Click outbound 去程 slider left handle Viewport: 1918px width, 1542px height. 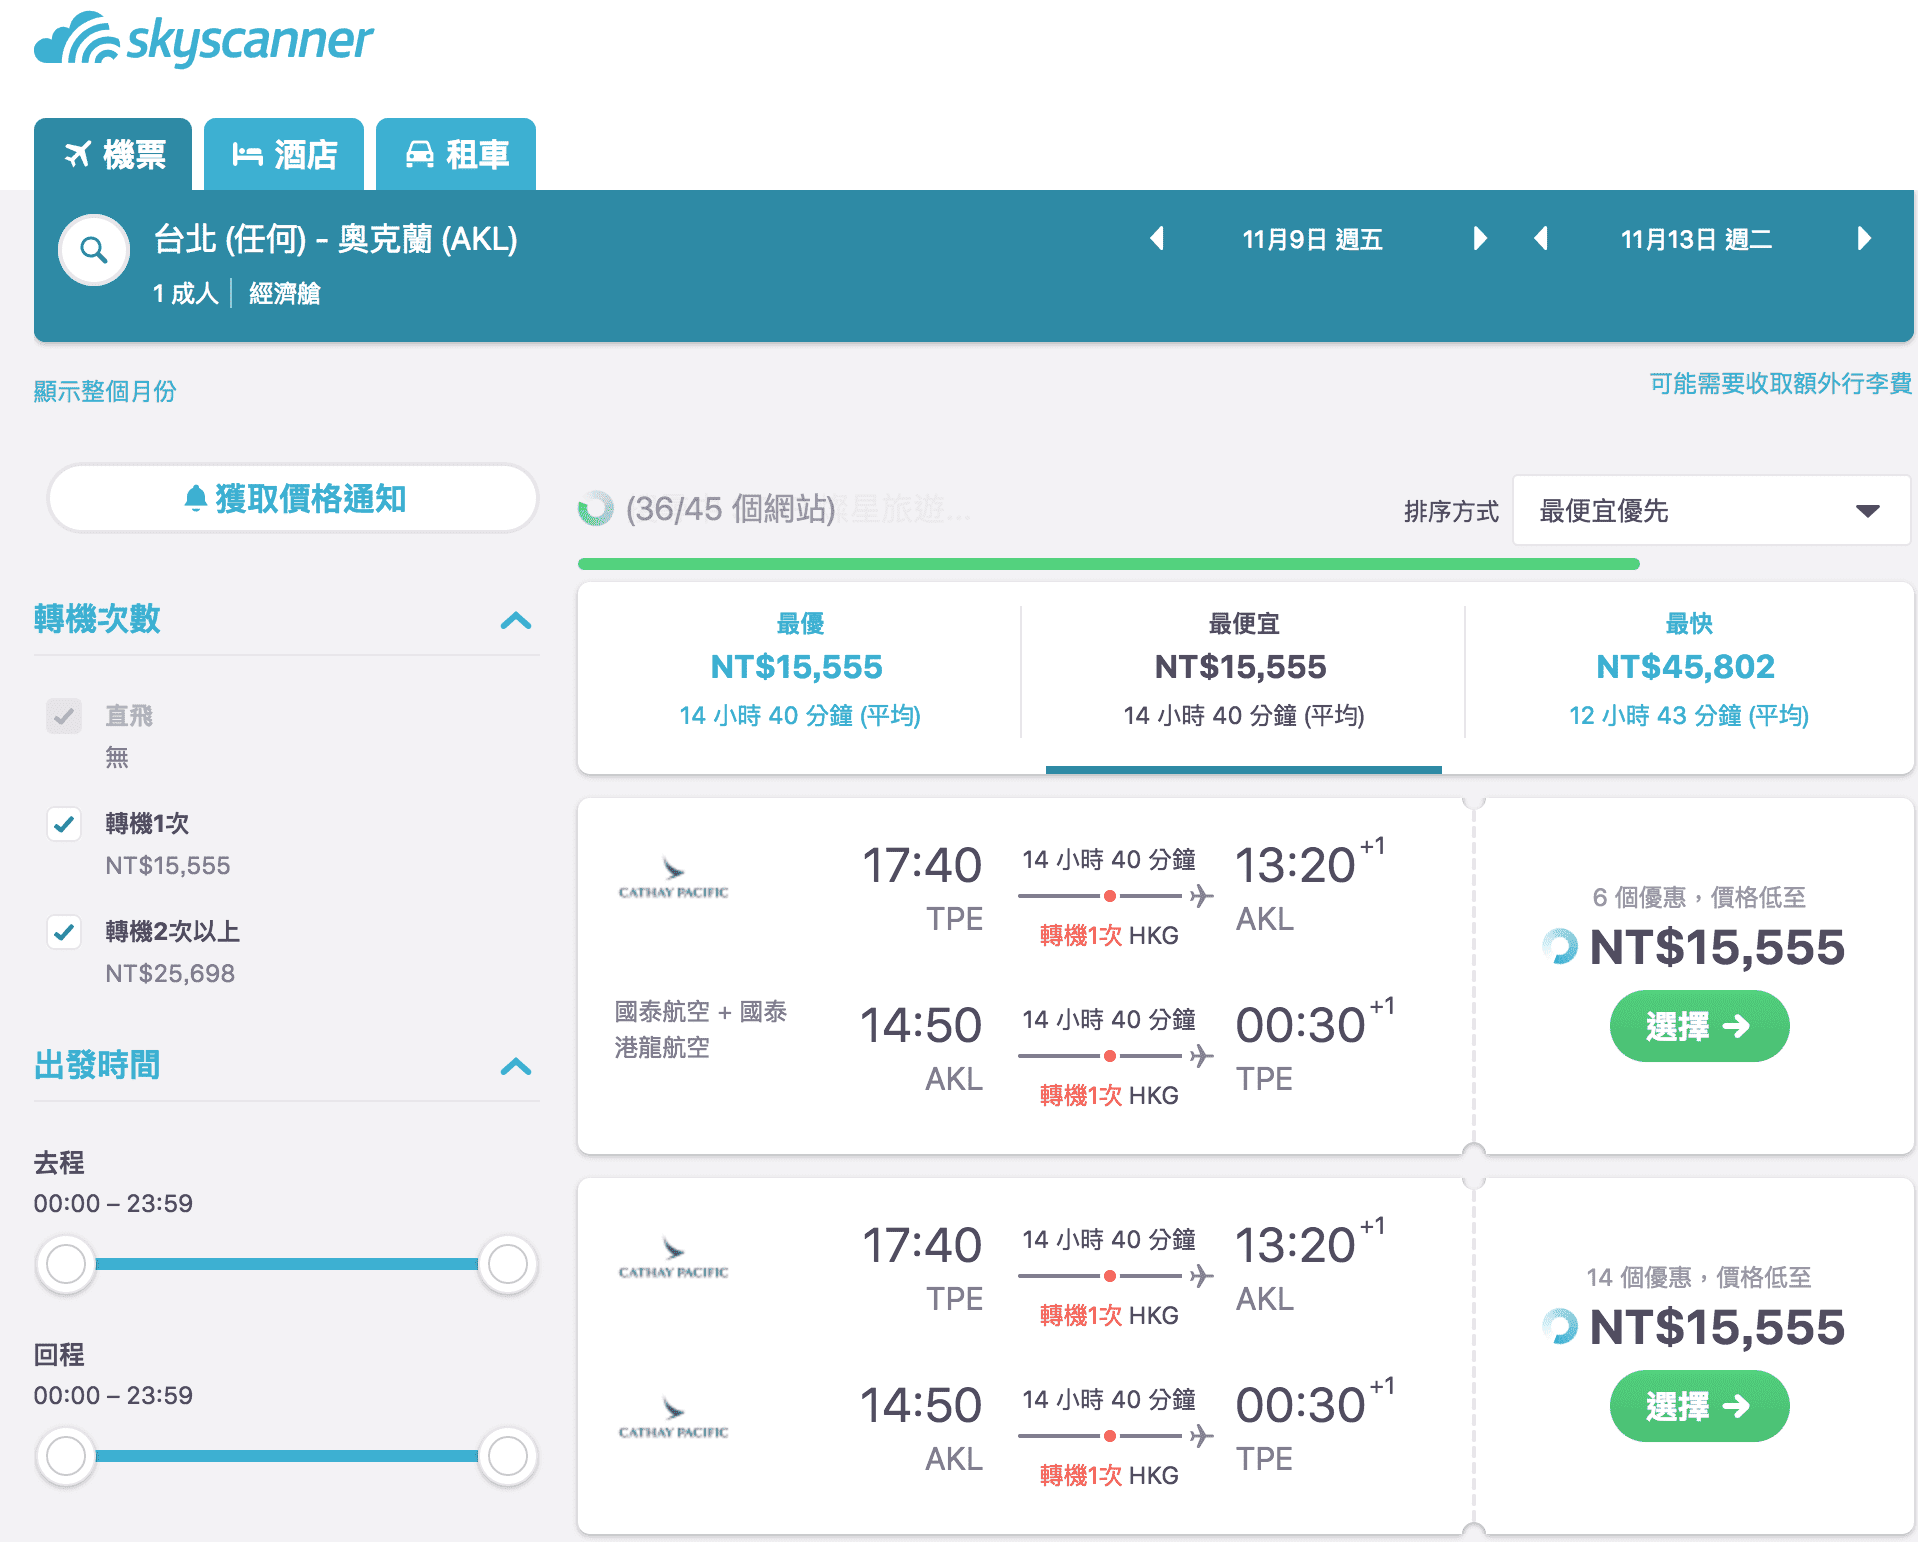66,1264
